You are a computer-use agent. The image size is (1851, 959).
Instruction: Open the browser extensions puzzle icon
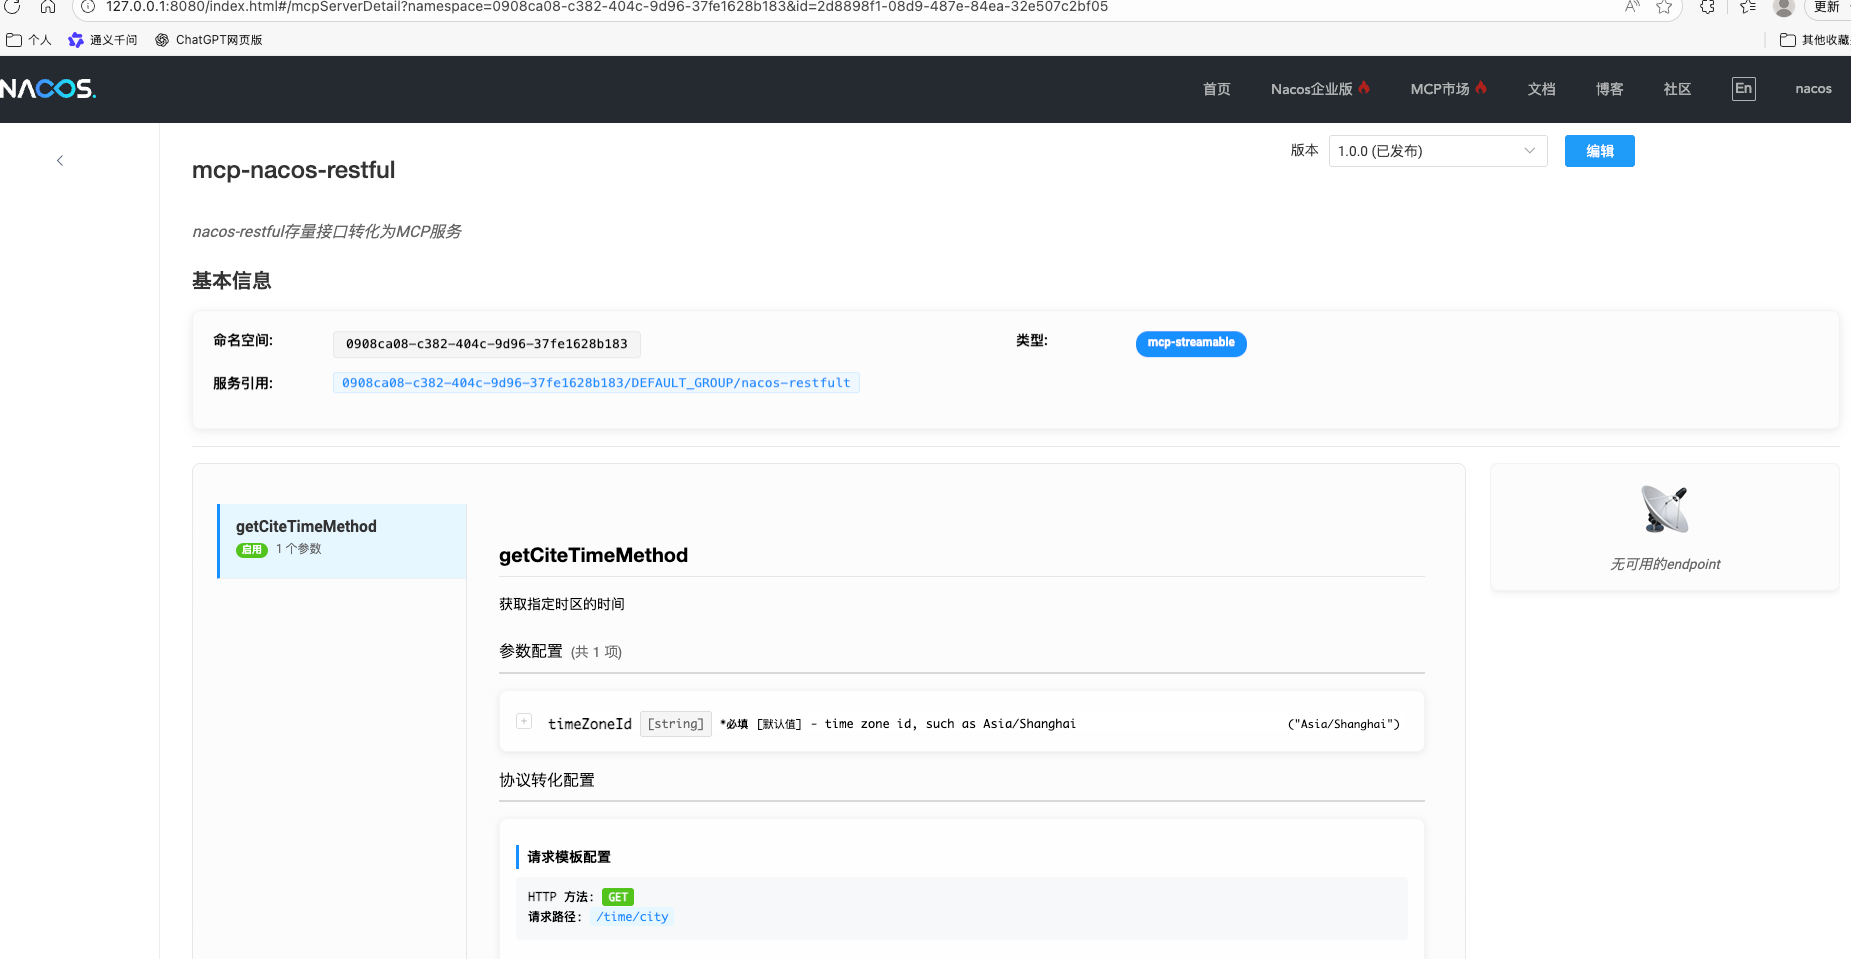click(x=1707, y=7)
